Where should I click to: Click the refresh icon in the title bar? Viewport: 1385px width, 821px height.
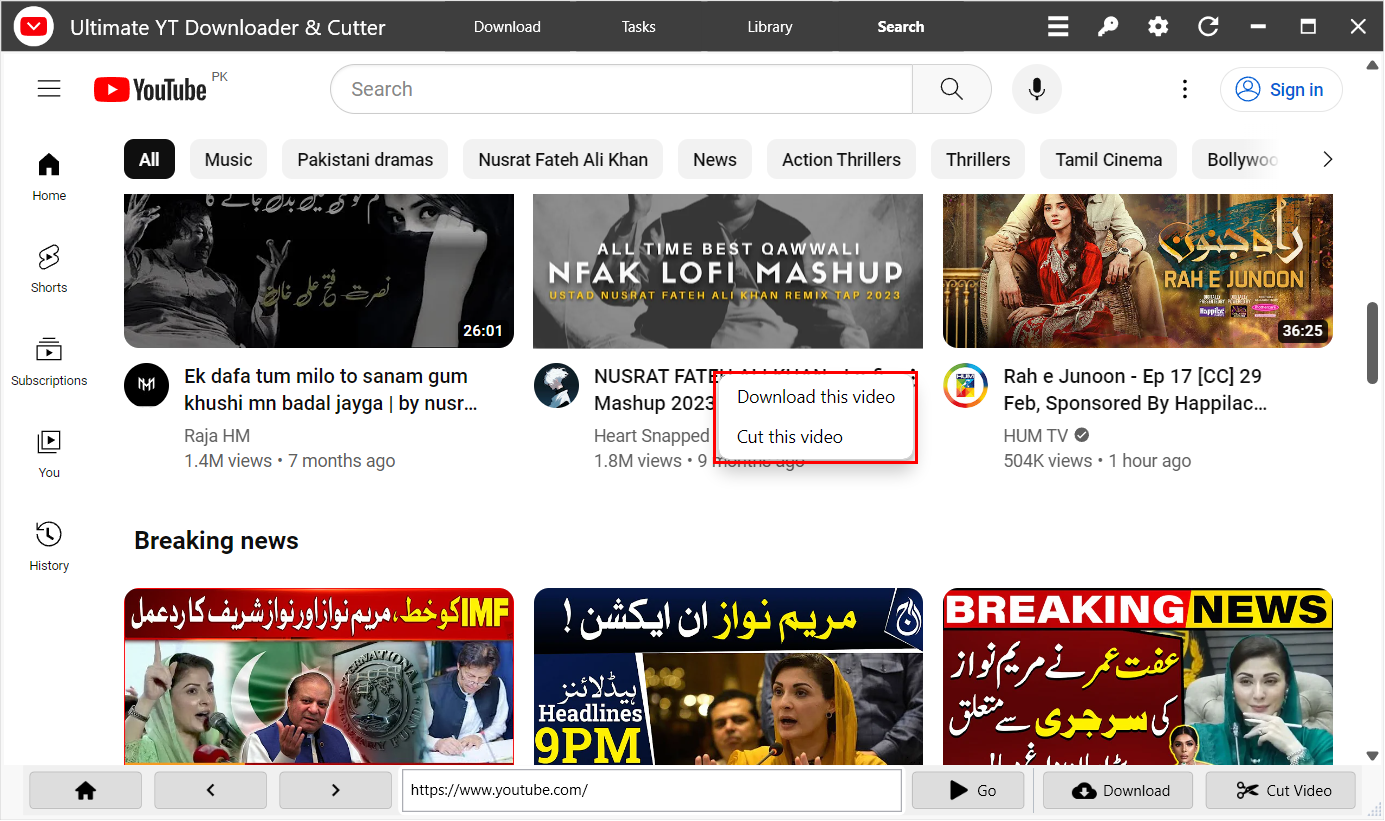click(x=1208, y=27)
